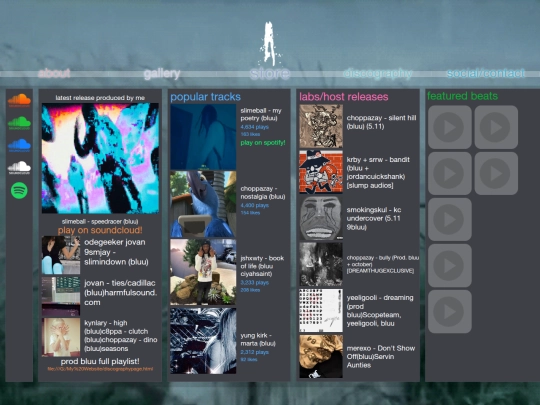Screen dimensions: 540x405
Task: Click '3,233 plays' under book of life
Action: 255,283
